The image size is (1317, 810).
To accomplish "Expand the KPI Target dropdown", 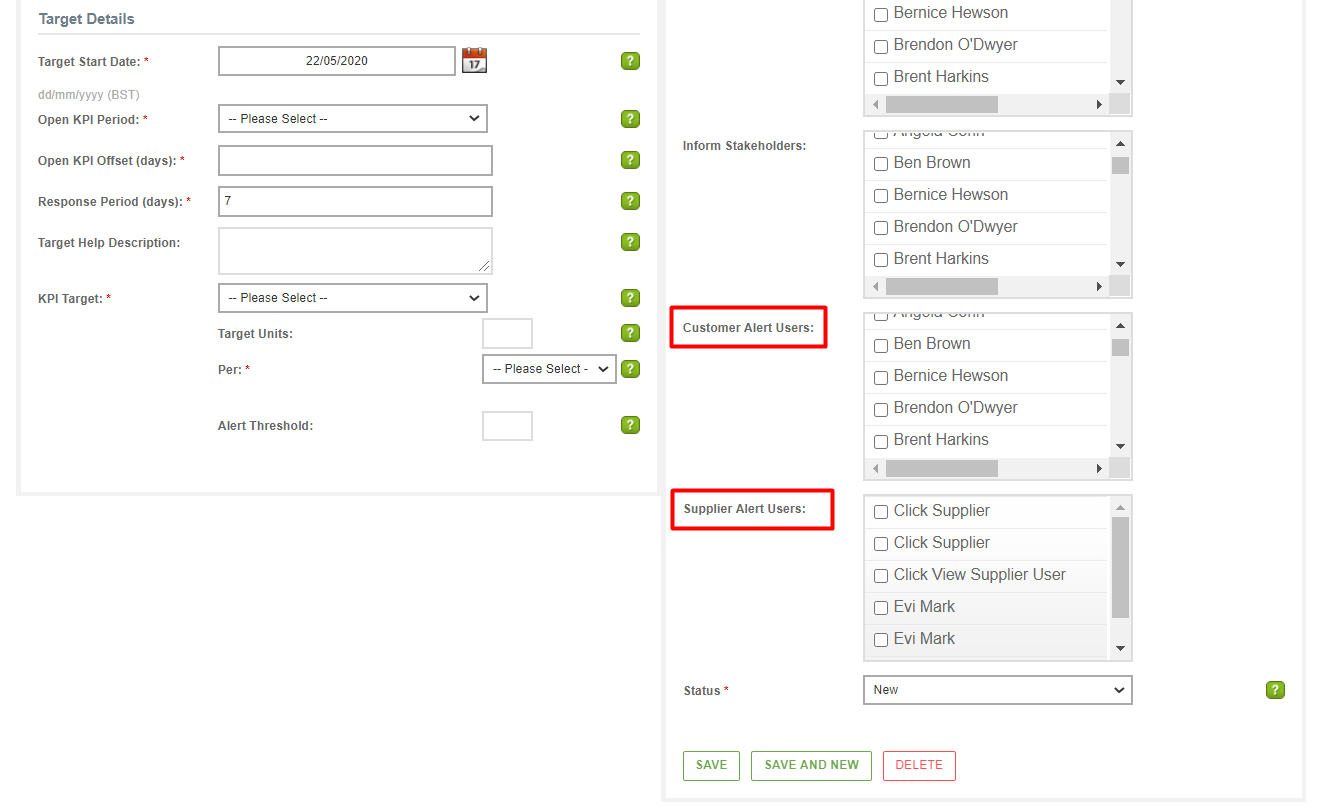I will (353, 298).
